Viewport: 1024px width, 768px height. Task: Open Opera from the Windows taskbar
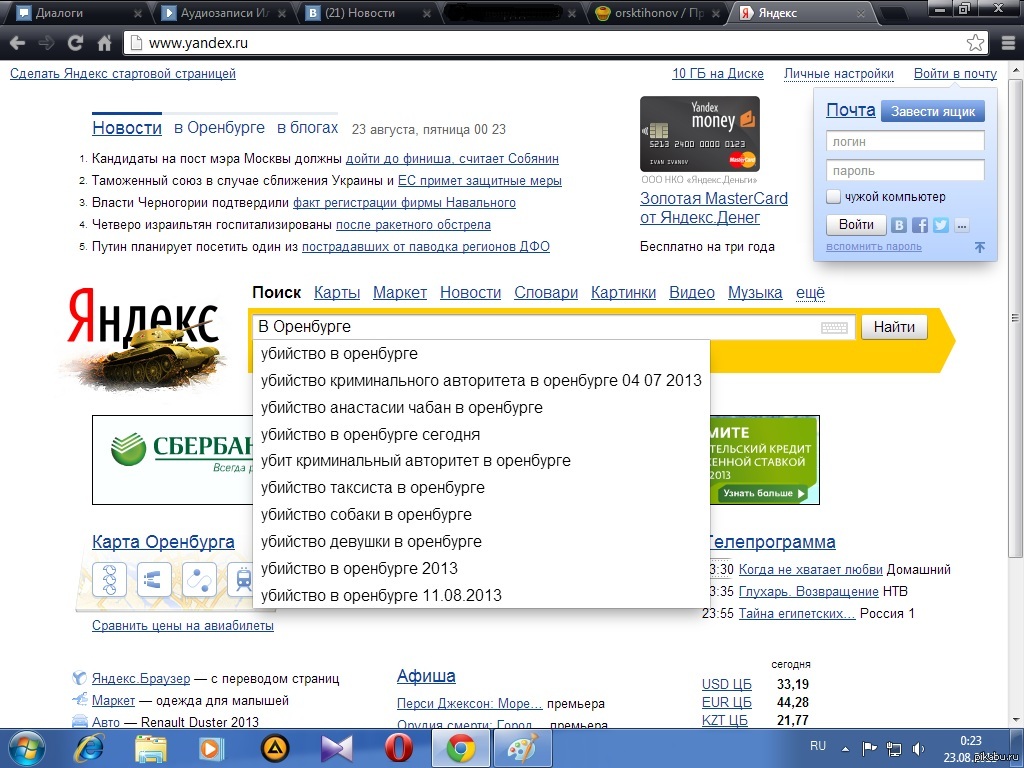pos(400,748)
